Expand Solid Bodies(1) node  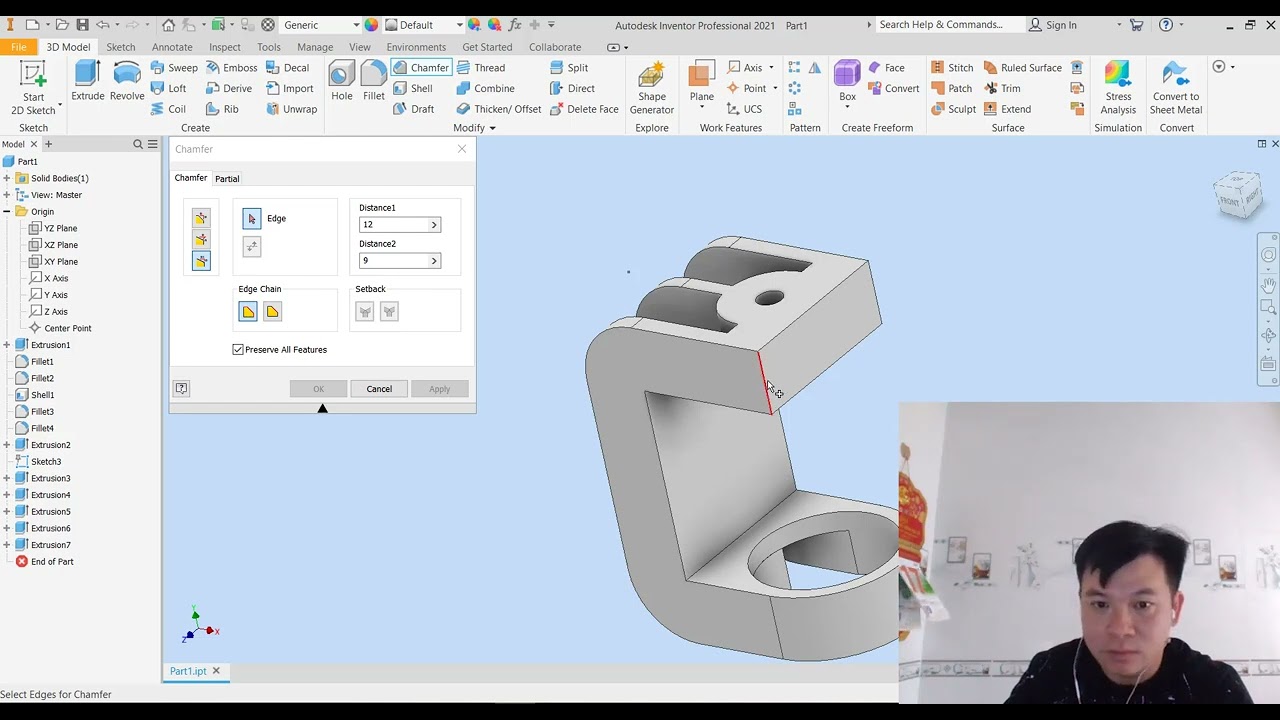[x=7, y=178]
